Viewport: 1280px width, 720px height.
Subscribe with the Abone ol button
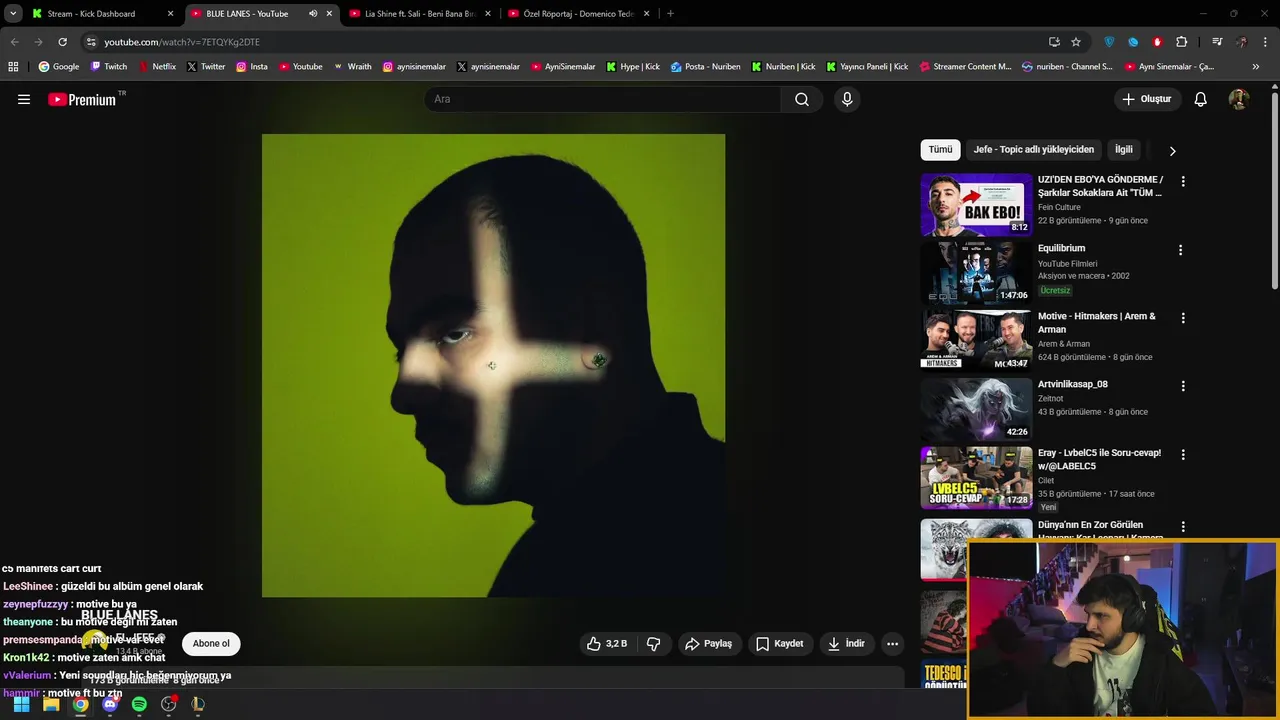(211, 644)
